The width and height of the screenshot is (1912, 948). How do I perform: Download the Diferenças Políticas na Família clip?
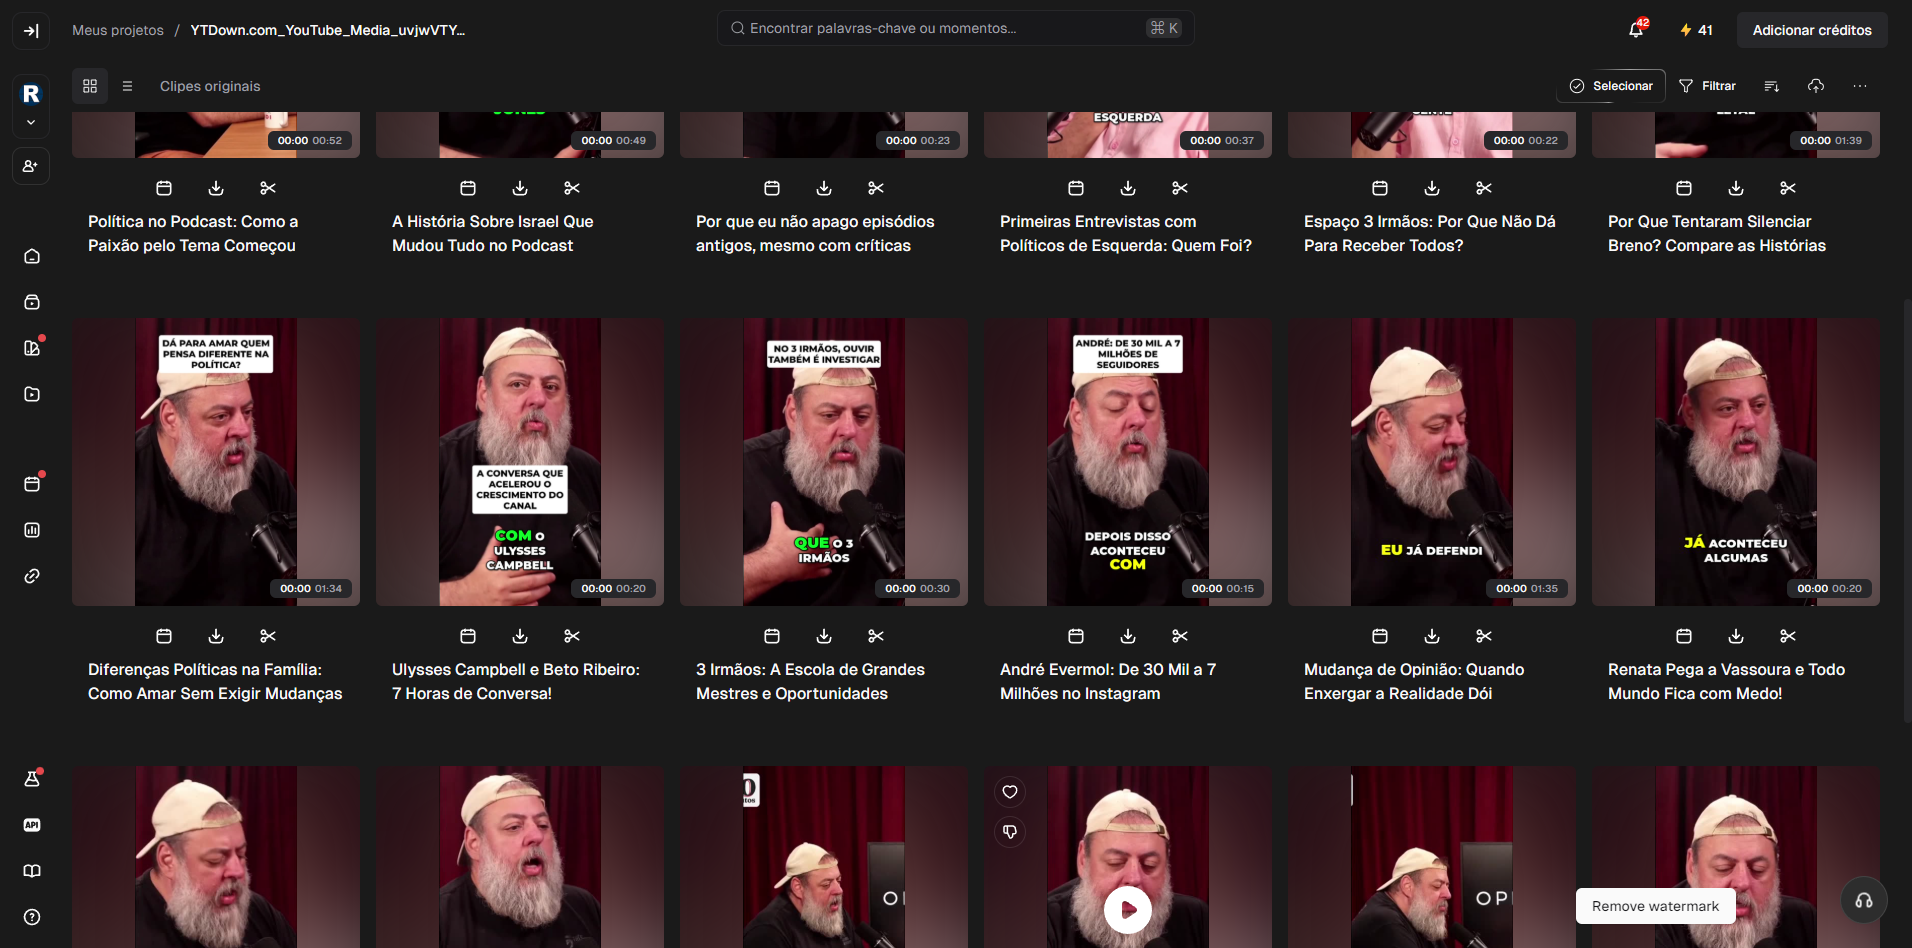pos(216,636)
